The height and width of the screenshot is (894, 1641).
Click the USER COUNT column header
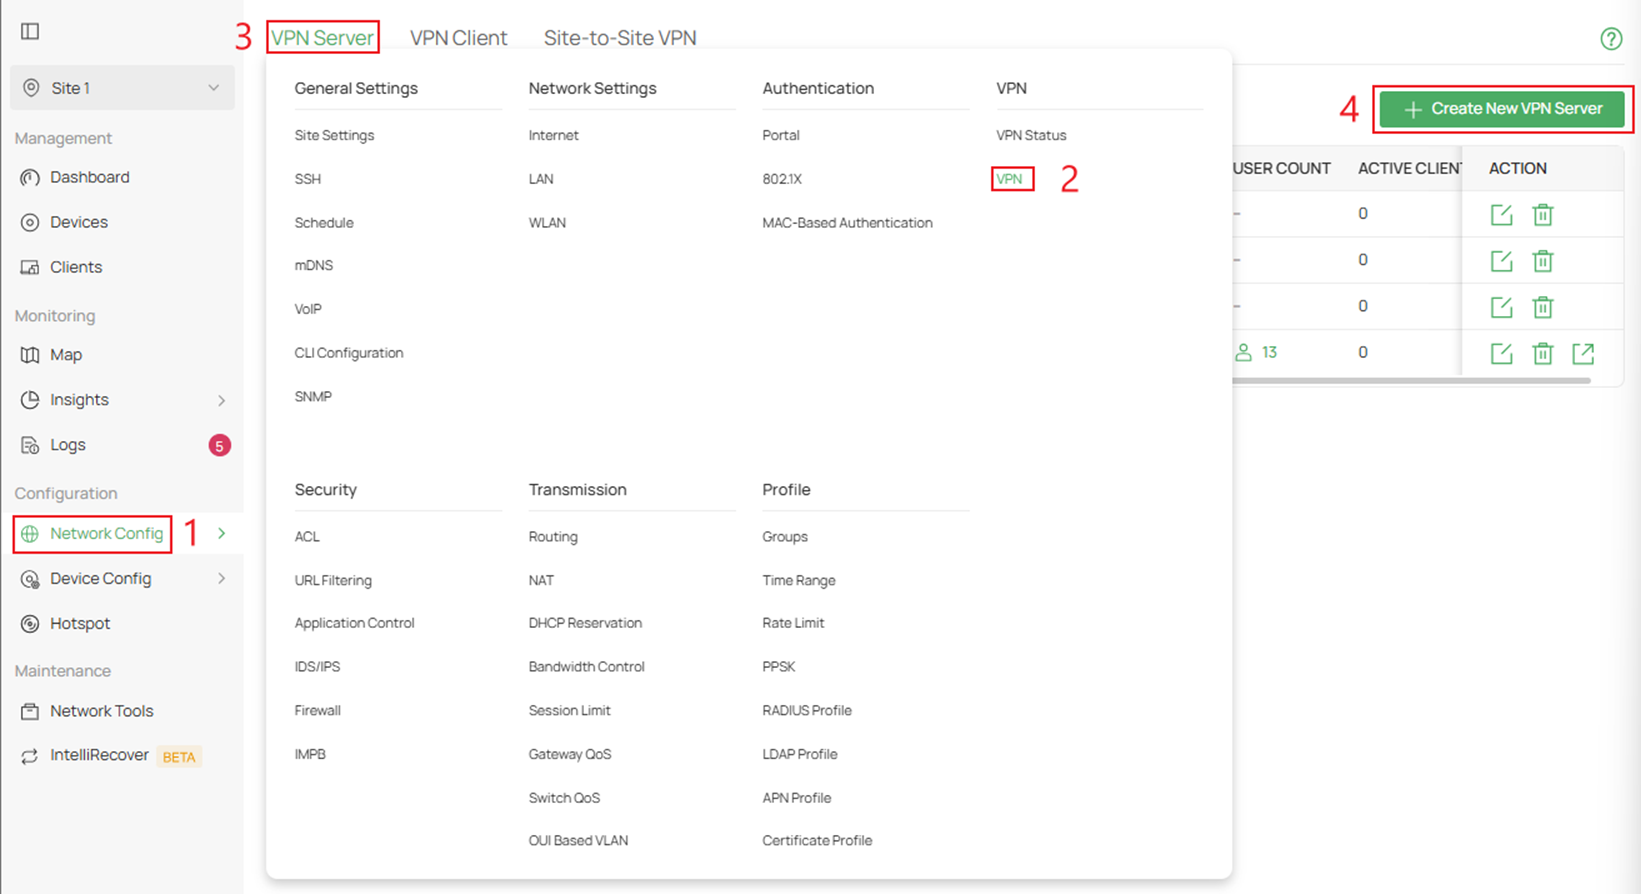[x=1281, y=169]
